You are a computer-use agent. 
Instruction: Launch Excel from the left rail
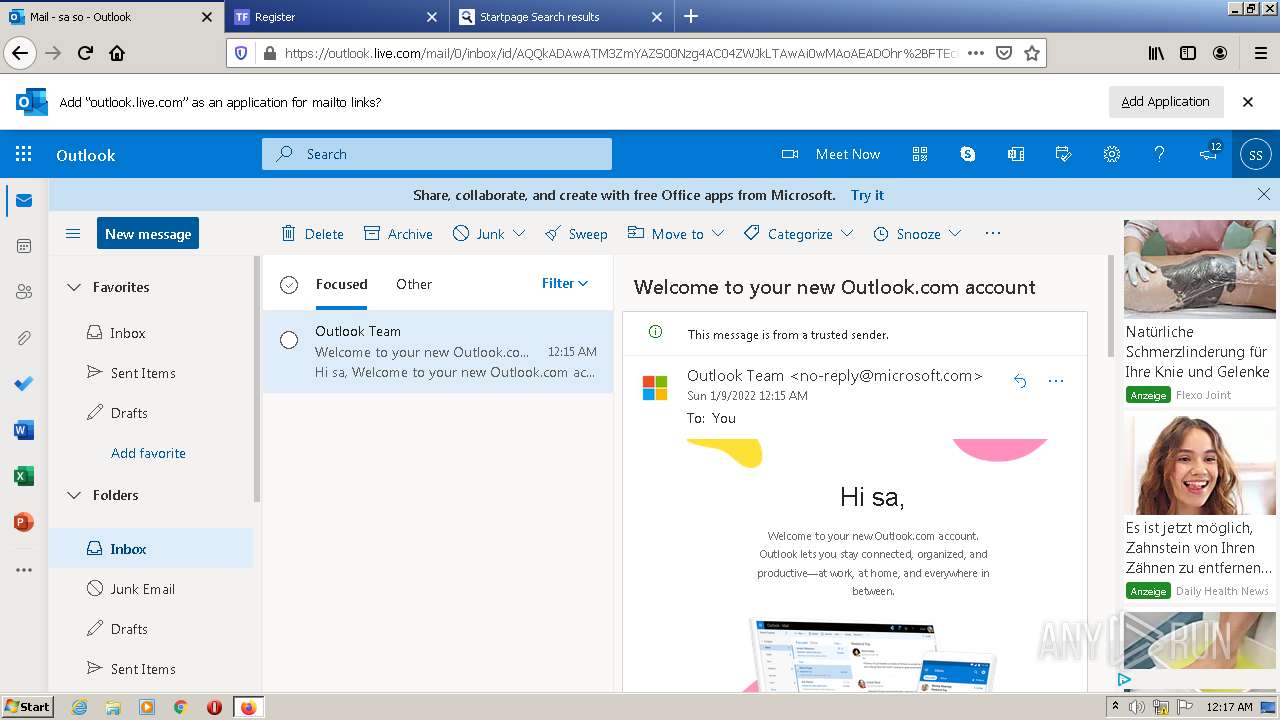click(x=24, y=476)
